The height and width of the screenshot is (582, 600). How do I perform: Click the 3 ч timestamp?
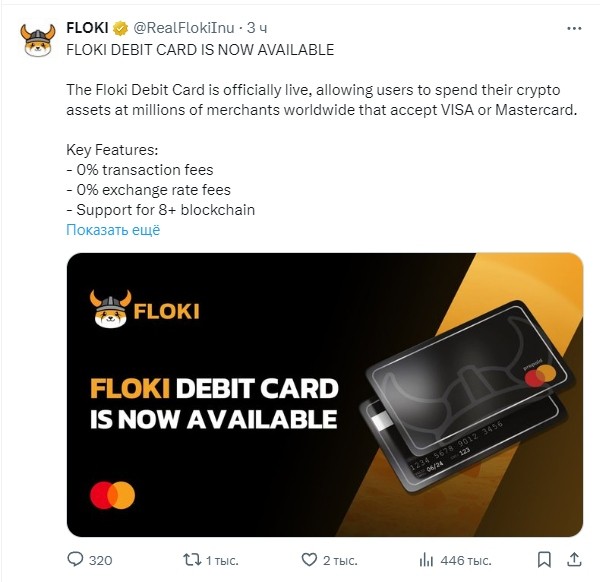[x=257, y=28]
